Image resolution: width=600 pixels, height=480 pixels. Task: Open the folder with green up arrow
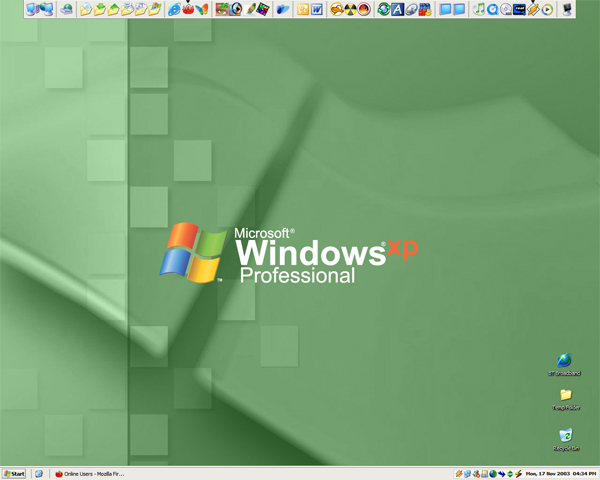pos(113,9)
